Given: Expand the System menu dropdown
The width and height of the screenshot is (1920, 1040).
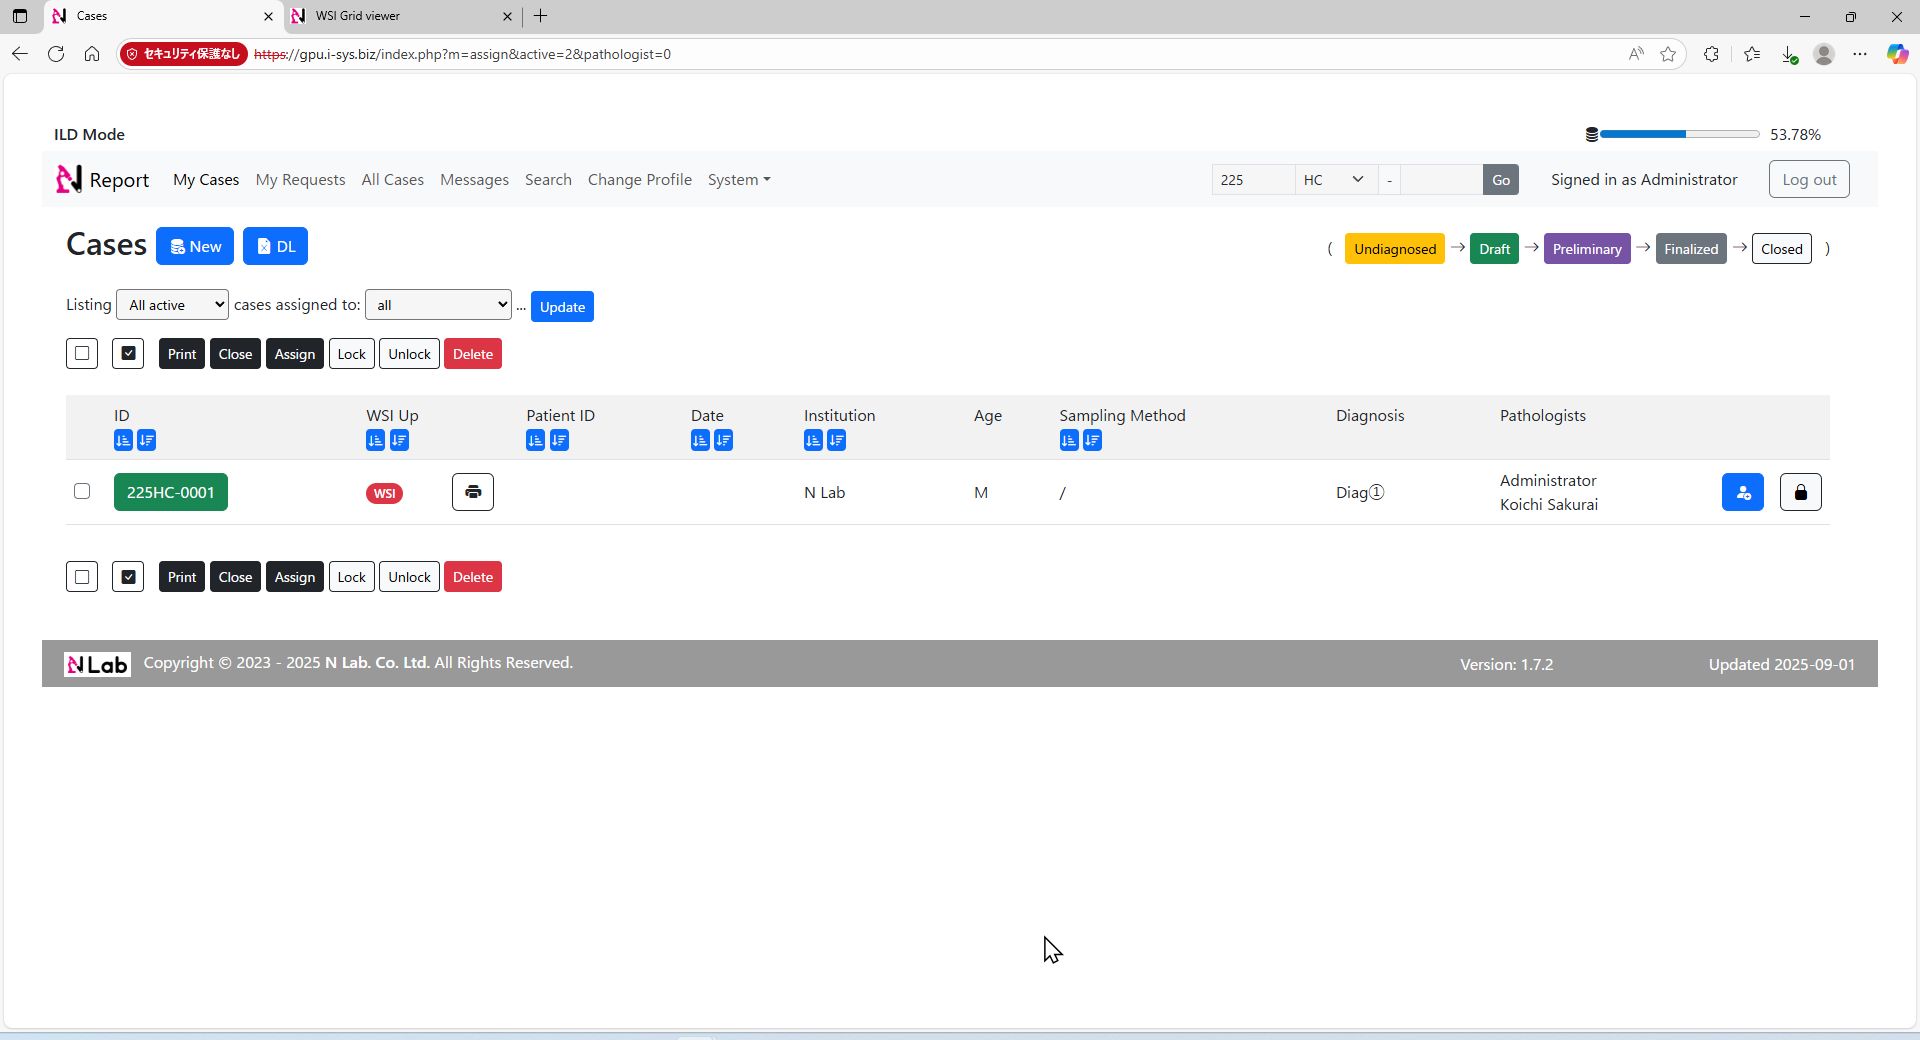Looking at the screenshot, I should [738, 180].
